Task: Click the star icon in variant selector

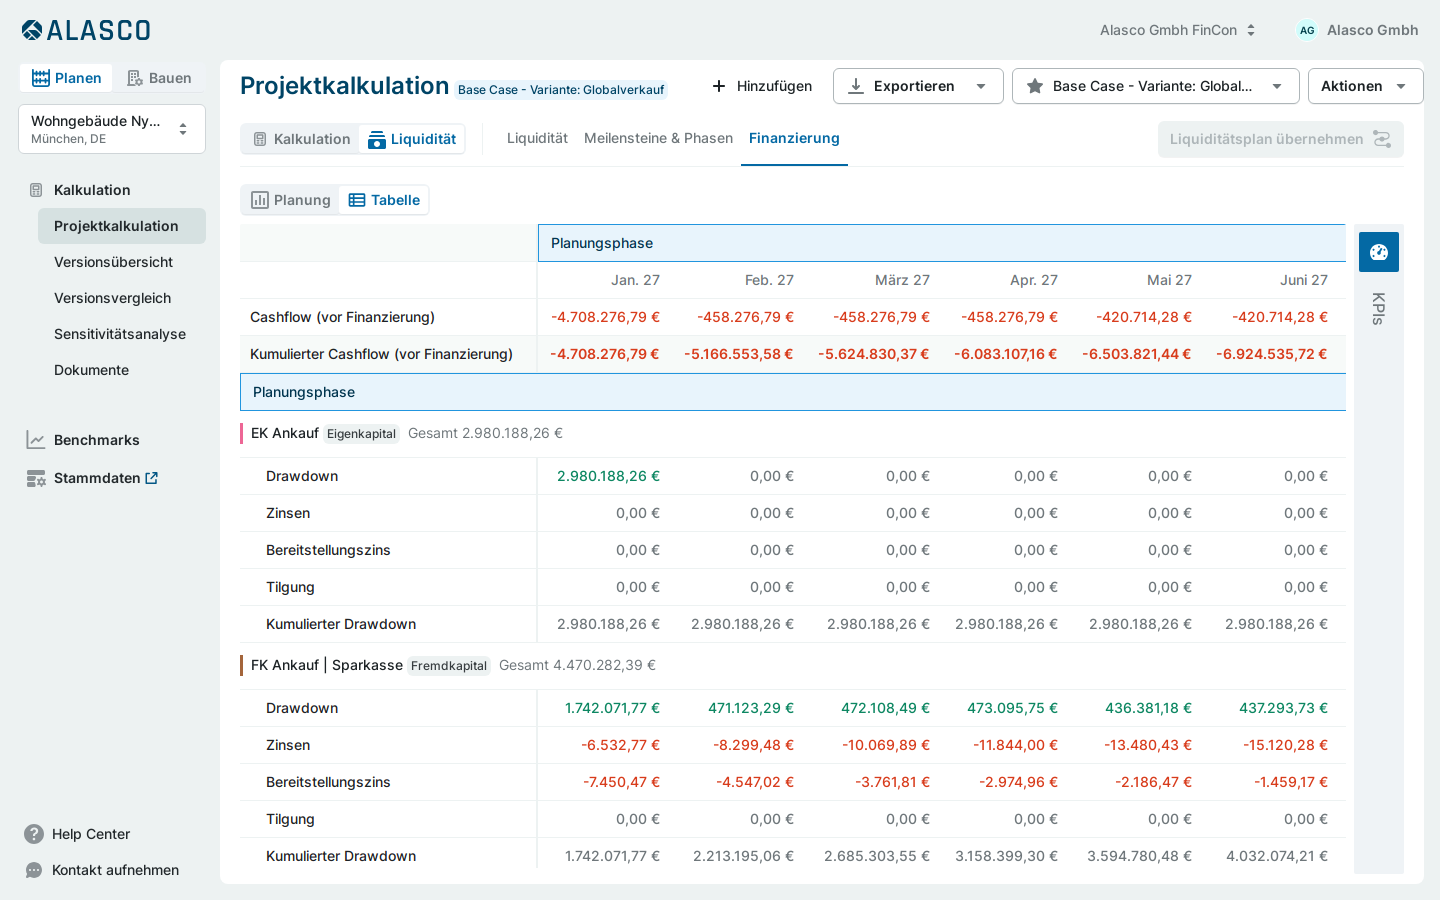Action: pyautogui.click(x=1035, y=86)
